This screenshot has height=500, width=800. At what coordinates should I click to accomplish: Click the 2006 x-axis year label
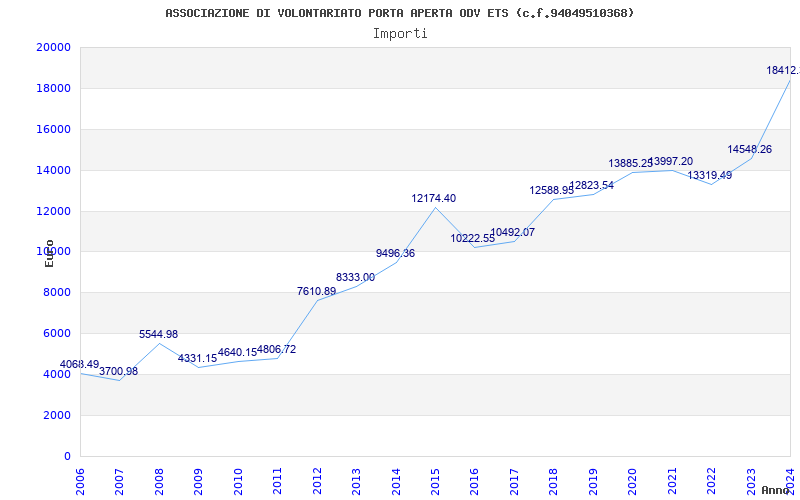(x=80, y=481)
